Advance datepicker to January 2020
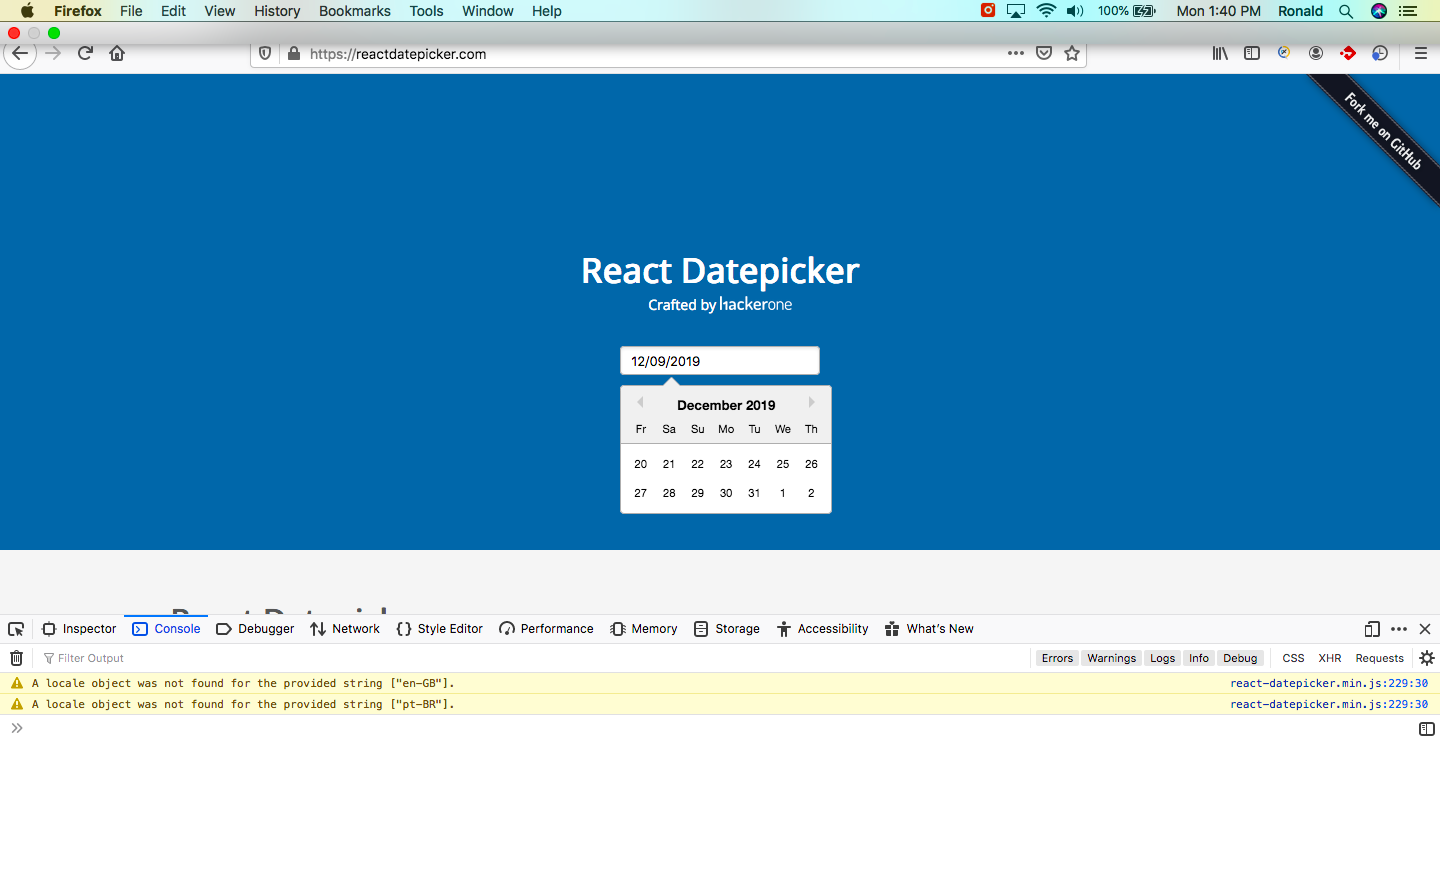Image resolution: width=1440 pixels, height=894 pixels. coord(811,402)
